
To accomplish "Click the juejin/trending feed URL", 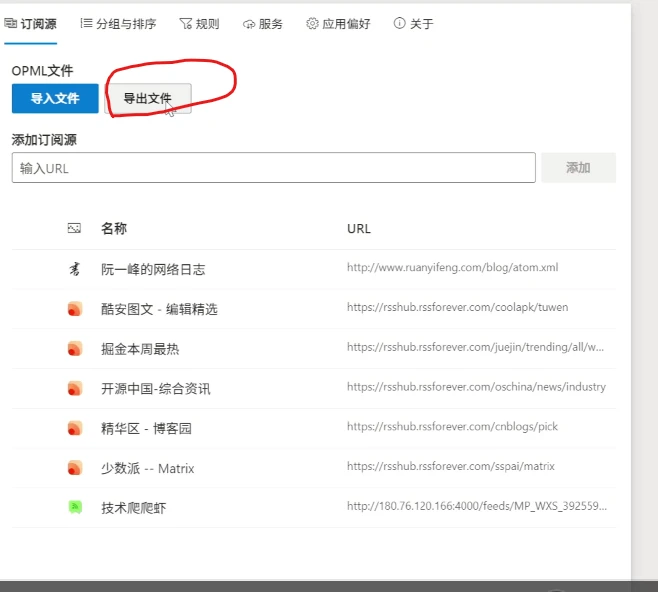I will [475, 347].
